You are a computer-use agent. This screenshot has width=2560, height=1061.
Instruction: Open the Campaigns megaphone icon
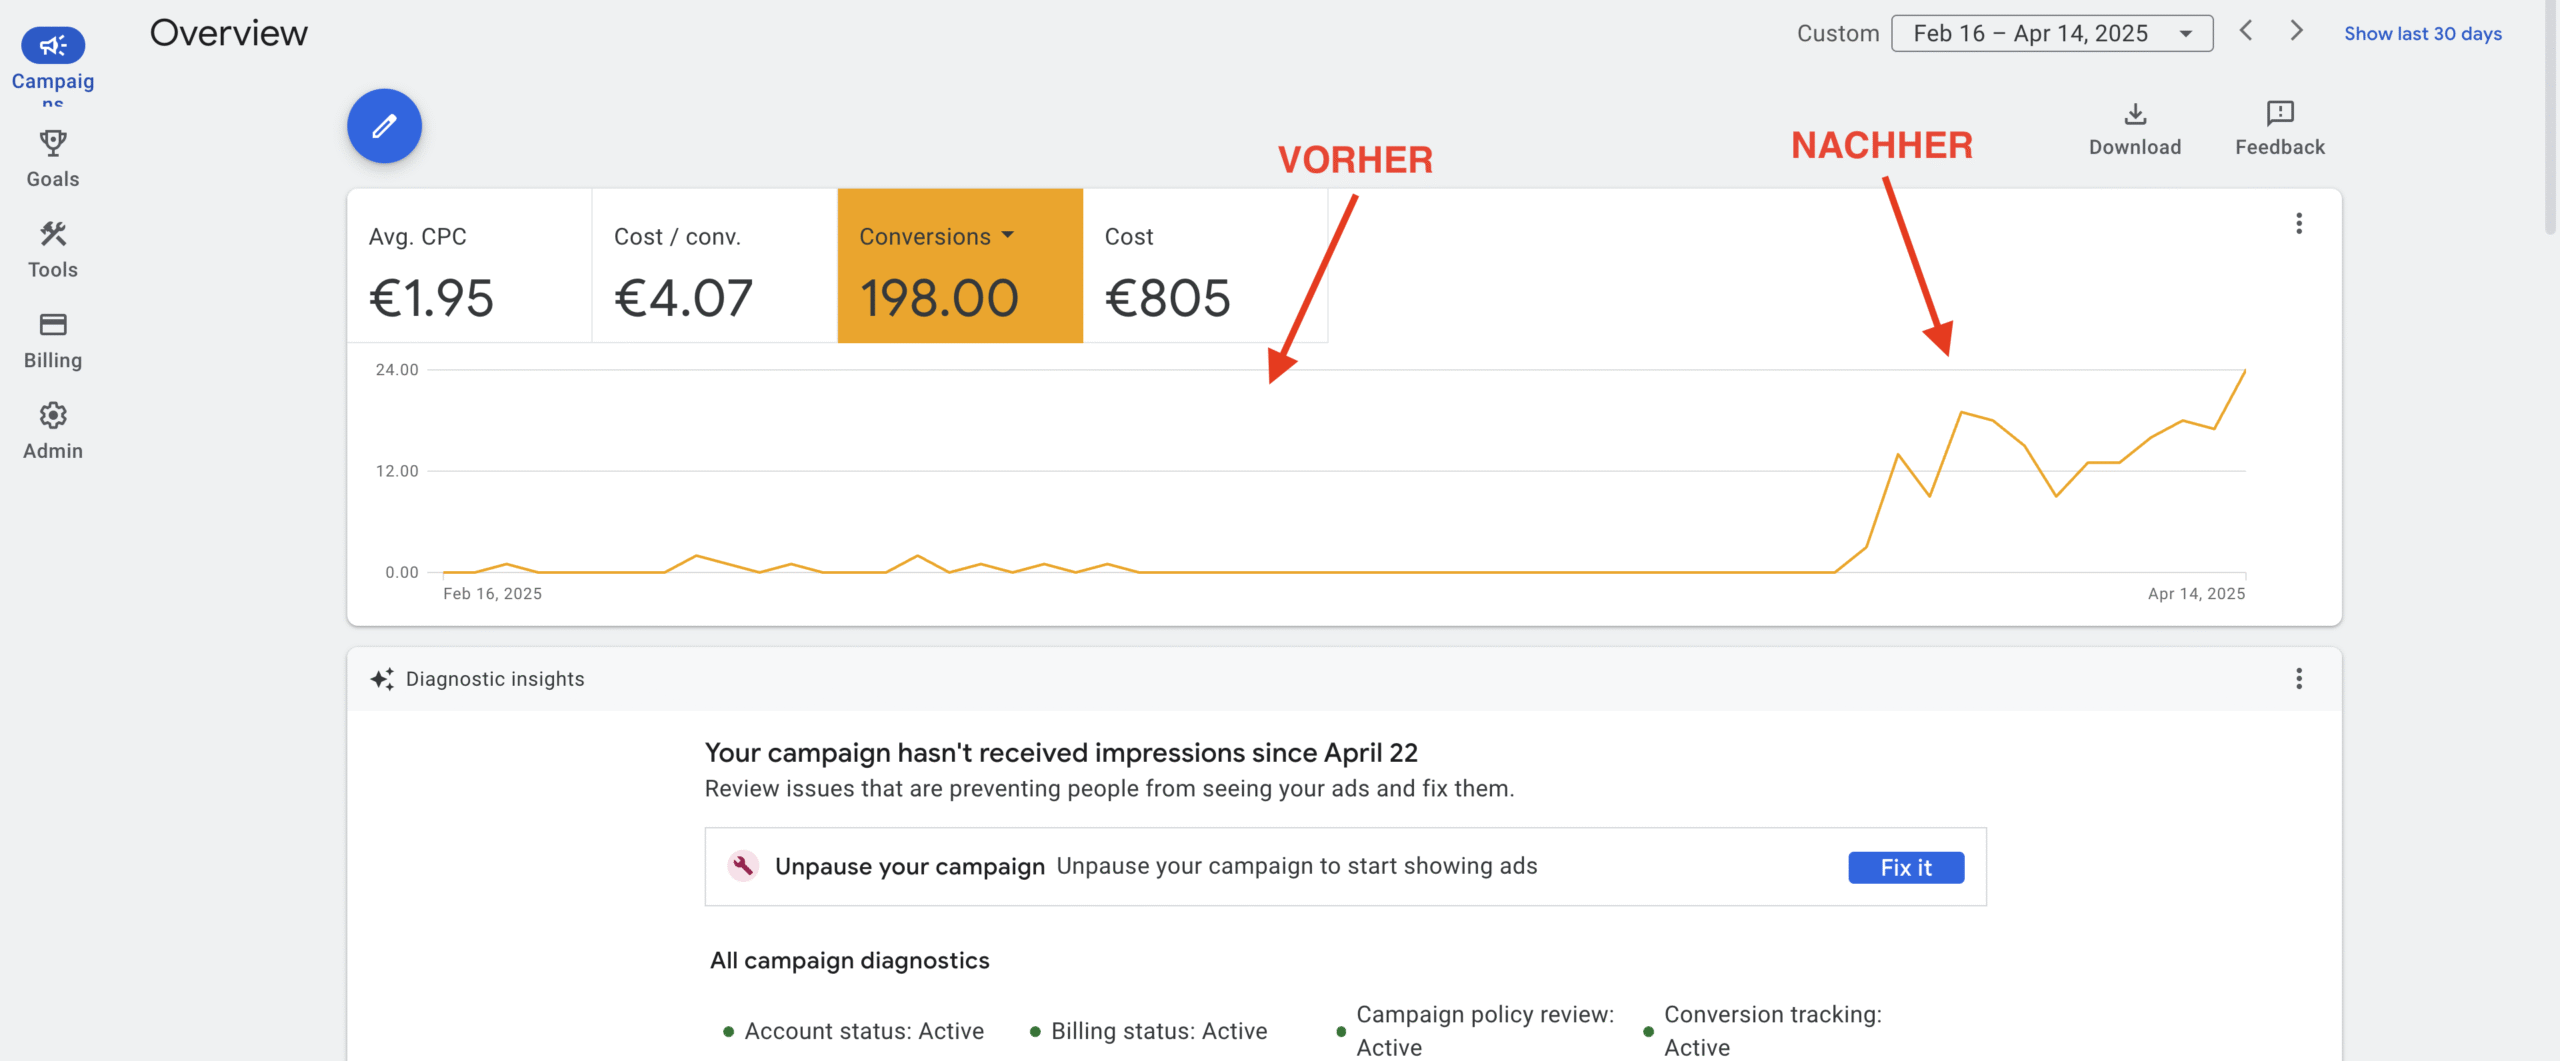tap(53, 45)
